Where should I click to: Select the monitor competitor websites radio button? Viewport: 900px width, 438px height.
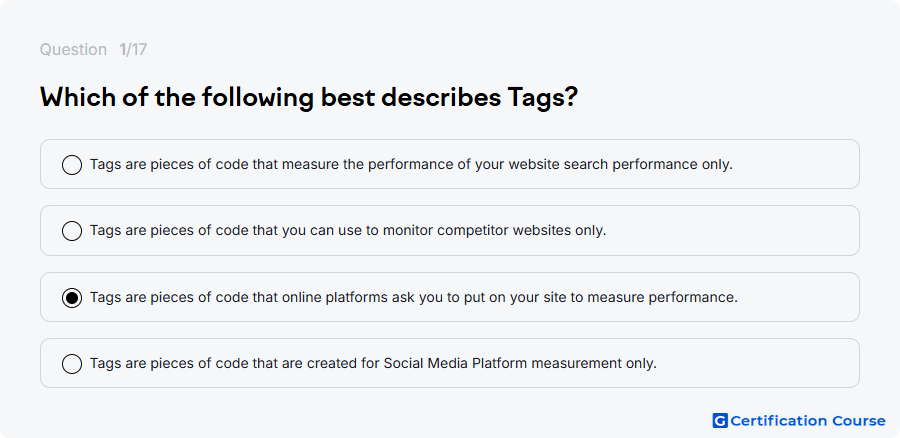pyautogui.click(x=72, y=231)
